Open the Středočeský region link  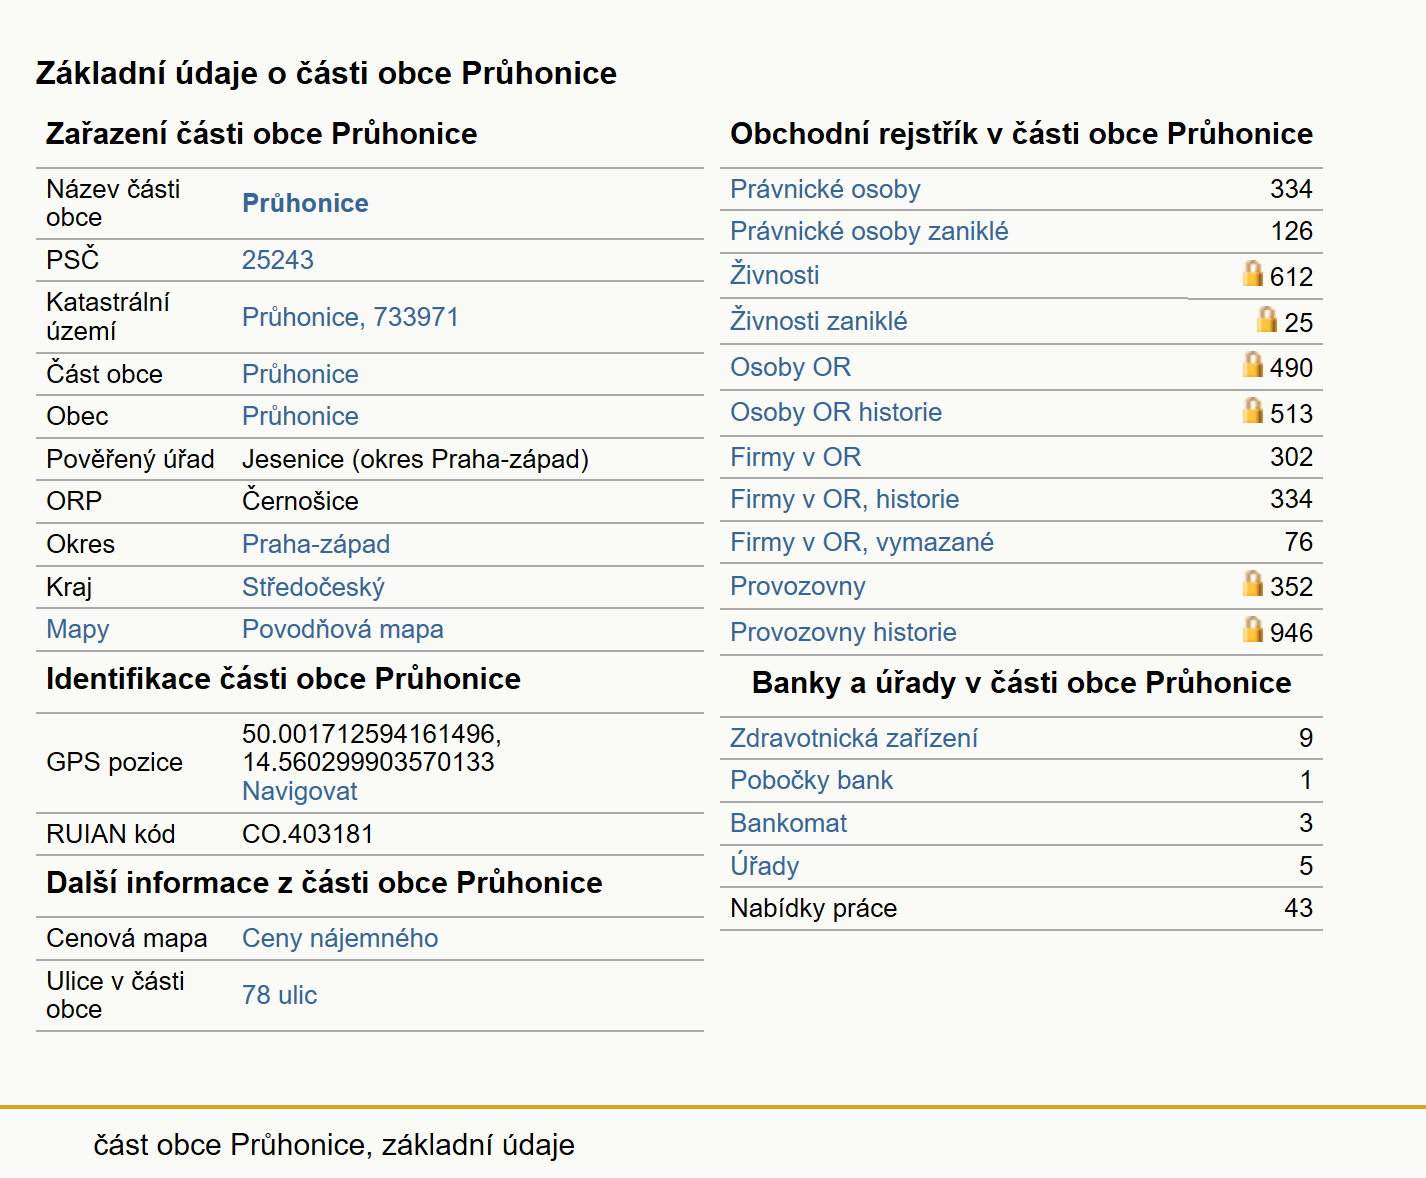pos(313,587)
